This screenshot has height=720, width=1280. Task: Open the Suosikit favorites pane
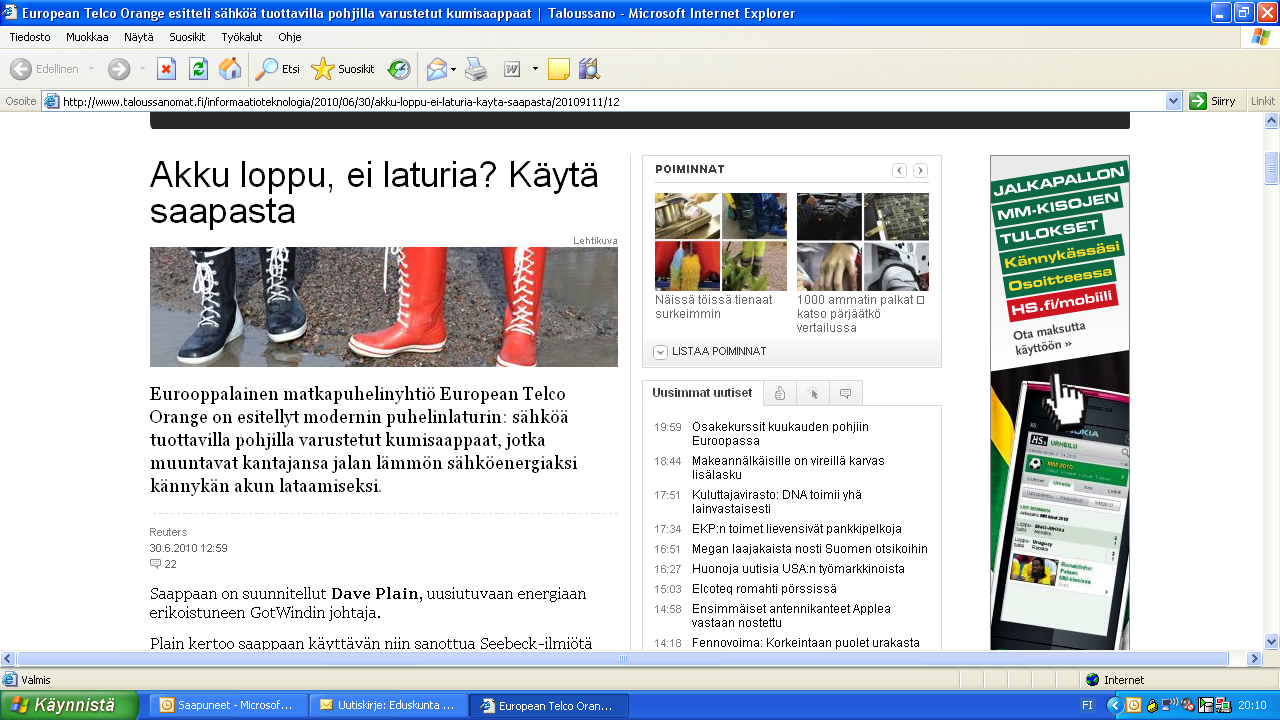point(343,69)
